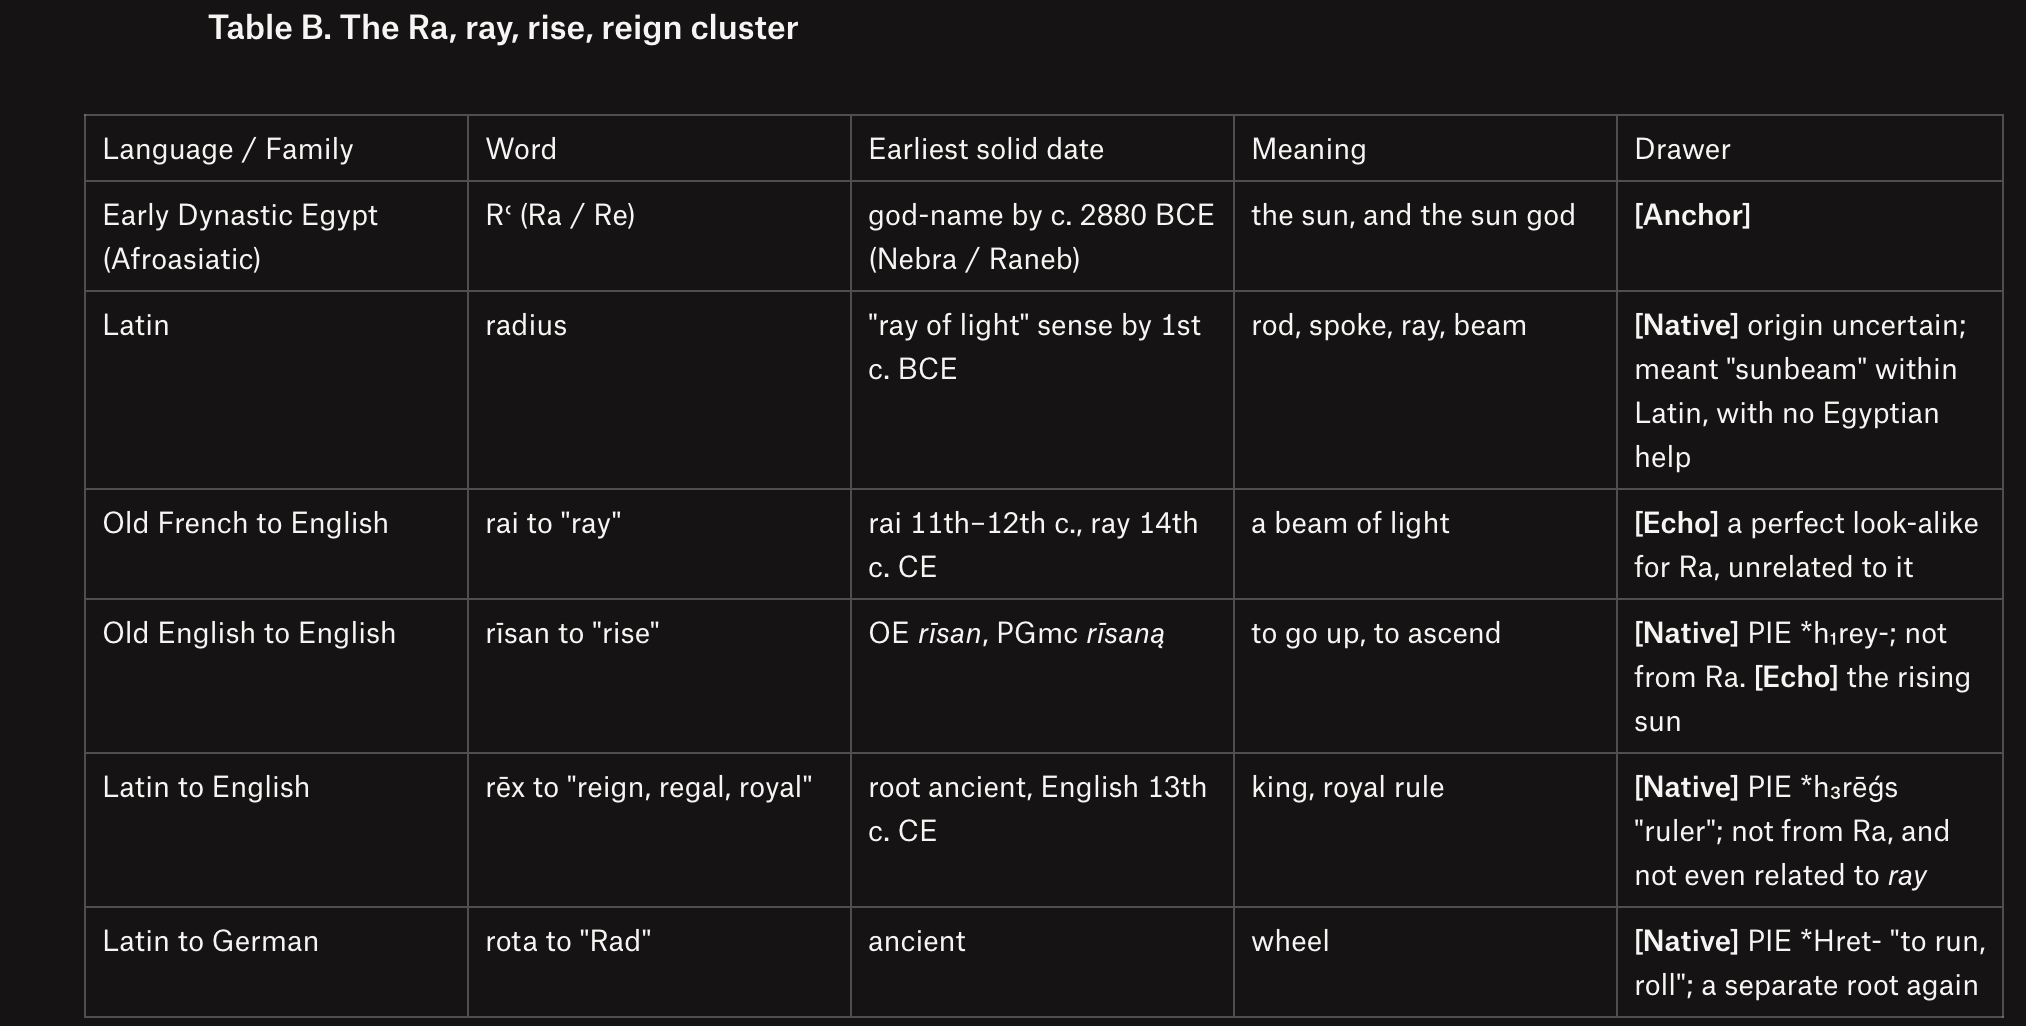
Task: Click the Earliest solid date header
Action: click(x=1043, y=149)
